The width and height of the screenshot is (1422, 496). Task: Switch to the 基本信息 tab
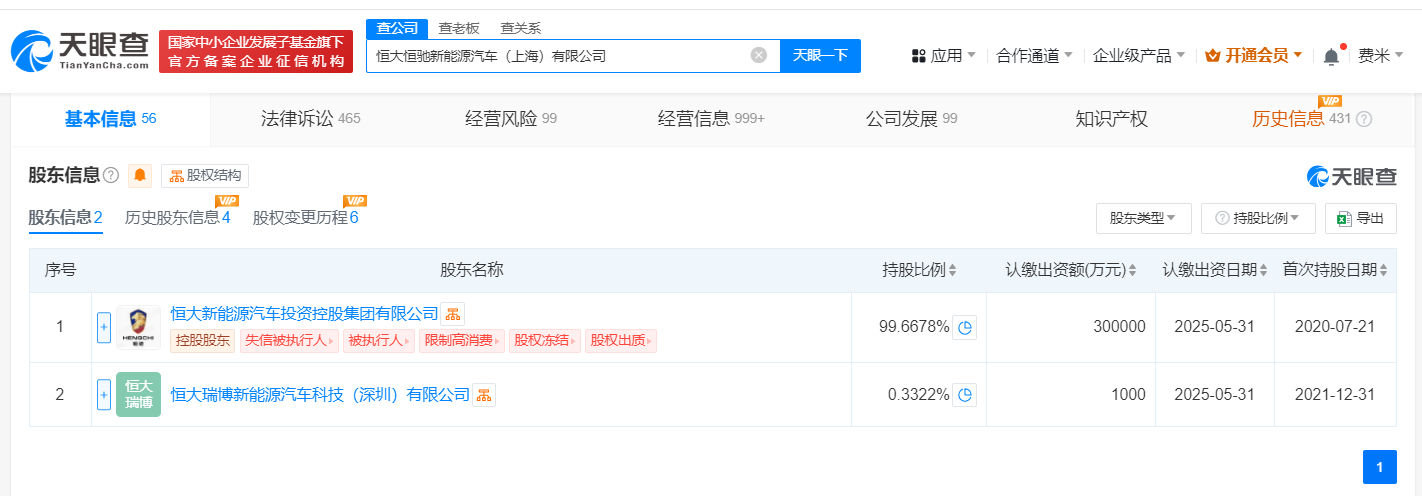point(111,119)
